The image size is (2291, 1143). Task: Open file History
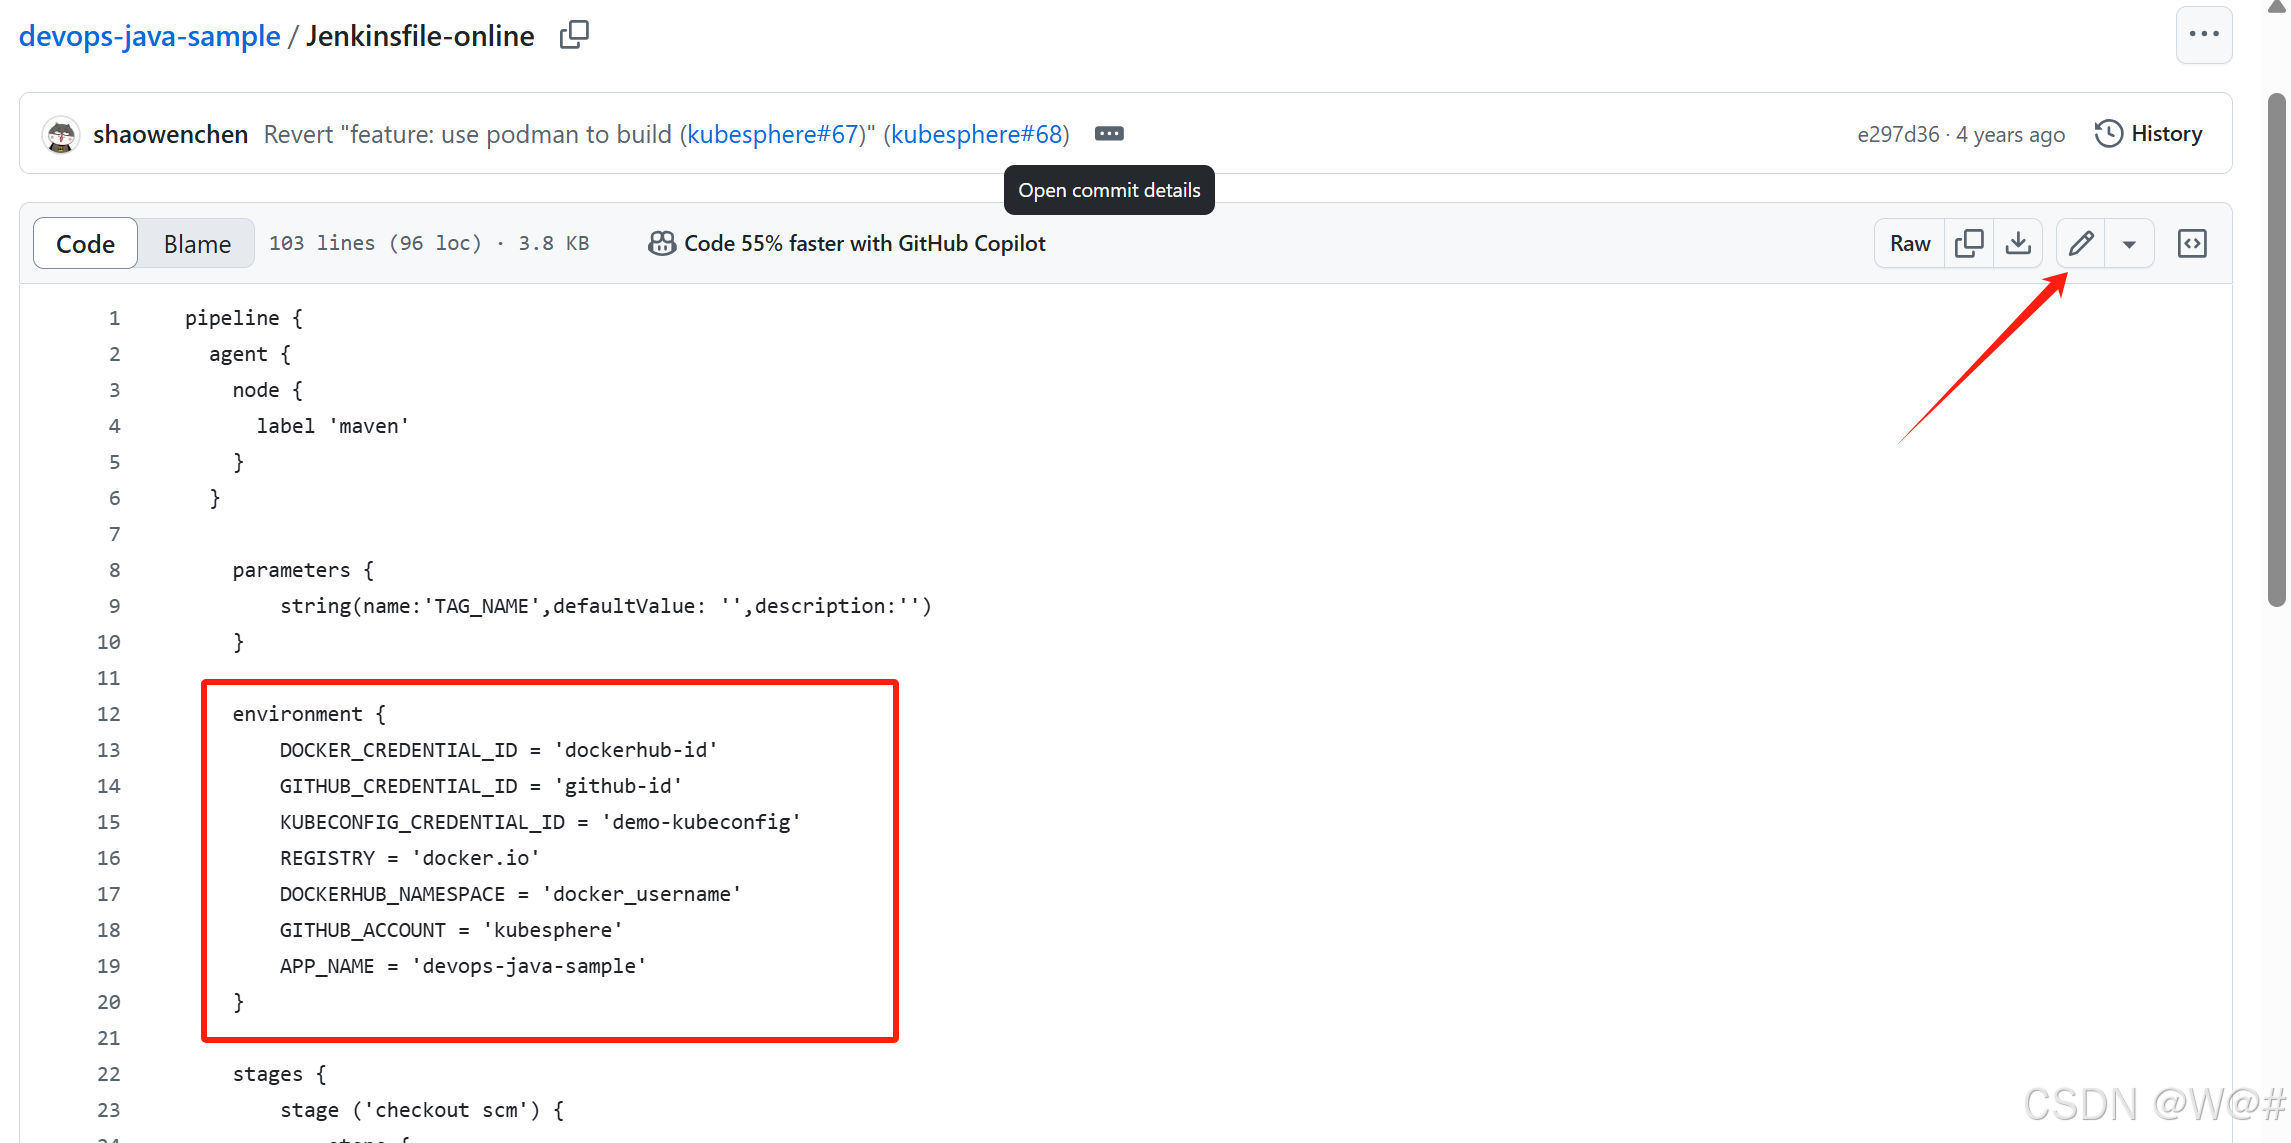pos(2149,134)
